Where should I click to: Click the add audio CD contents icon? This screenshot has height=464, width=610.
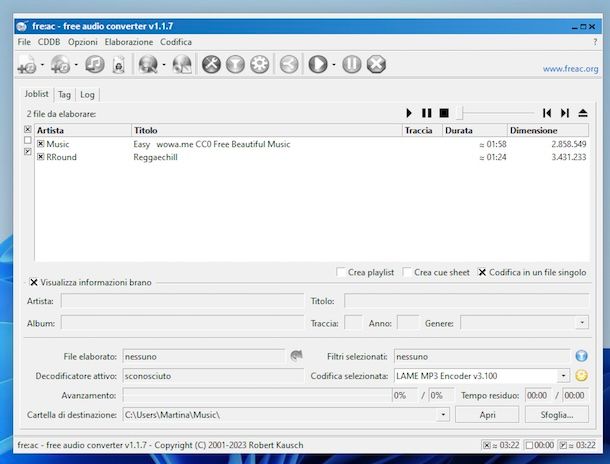point(60,65)
